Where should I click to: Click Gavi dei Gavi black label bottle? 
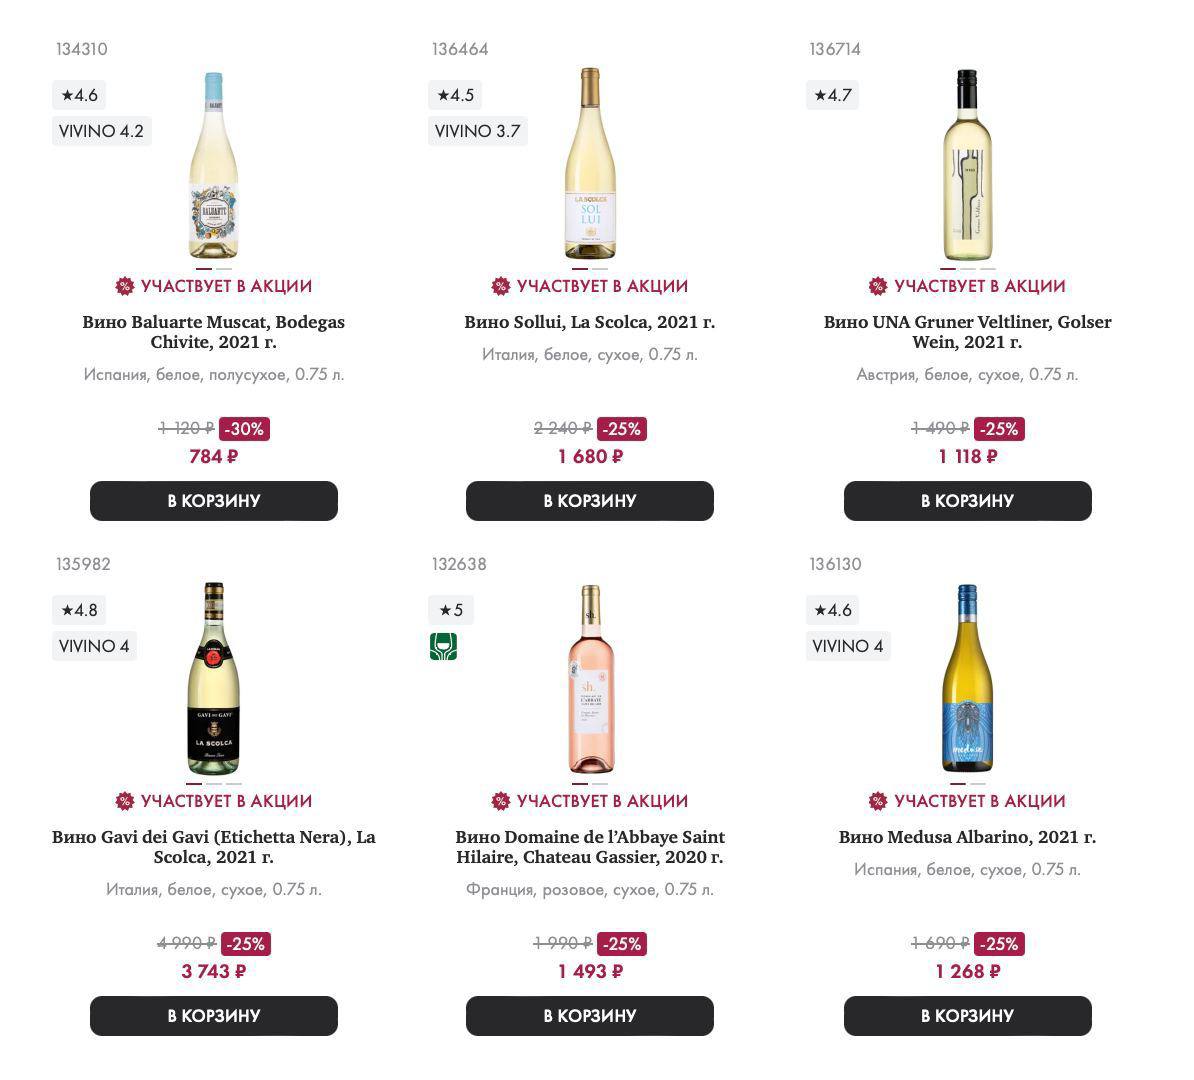tap(214, 680)
